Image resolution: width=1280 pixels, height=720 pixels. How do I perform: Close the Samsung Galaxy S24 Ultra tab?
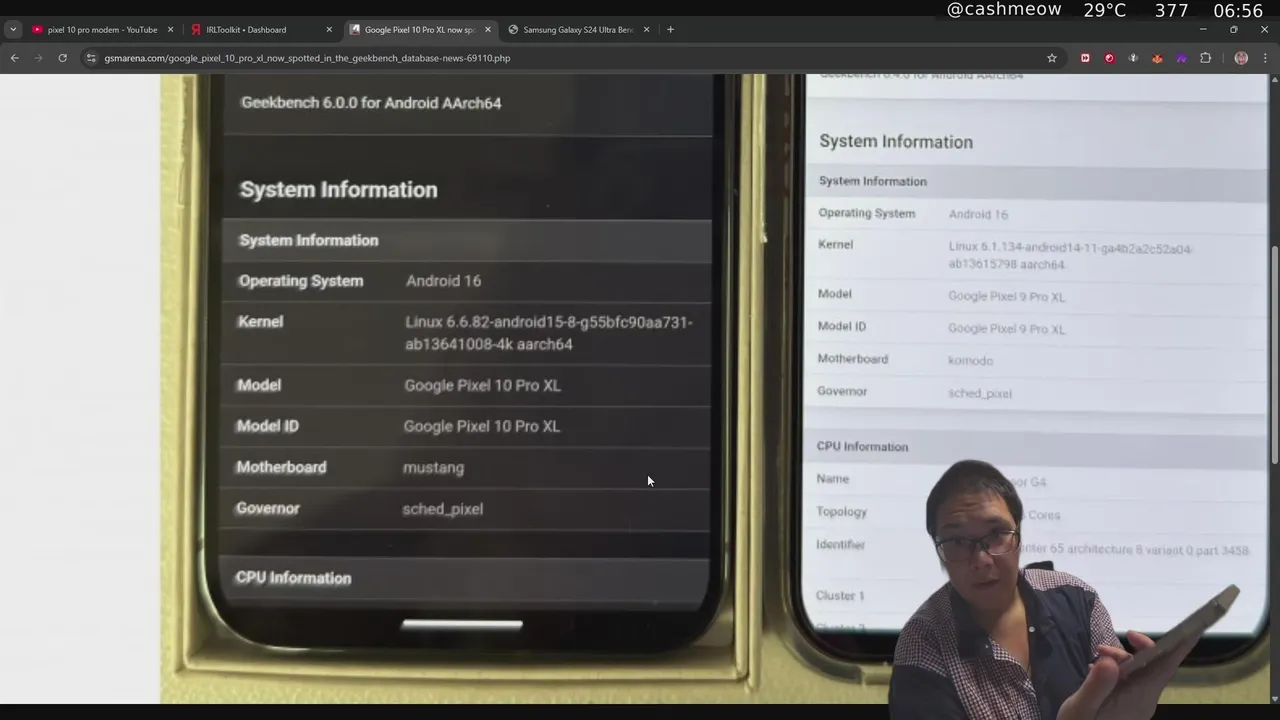[x=646, y=30]
